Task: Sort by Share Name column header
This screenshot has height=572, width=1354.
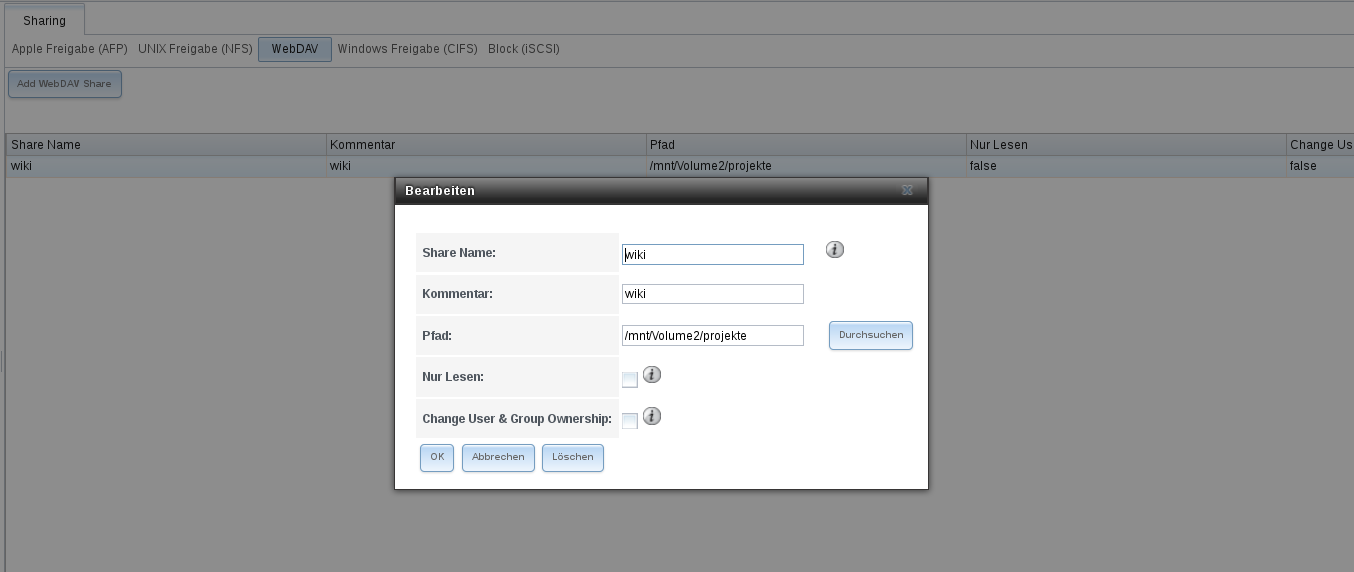Action: pyautogui.click(x=166, y=145)
